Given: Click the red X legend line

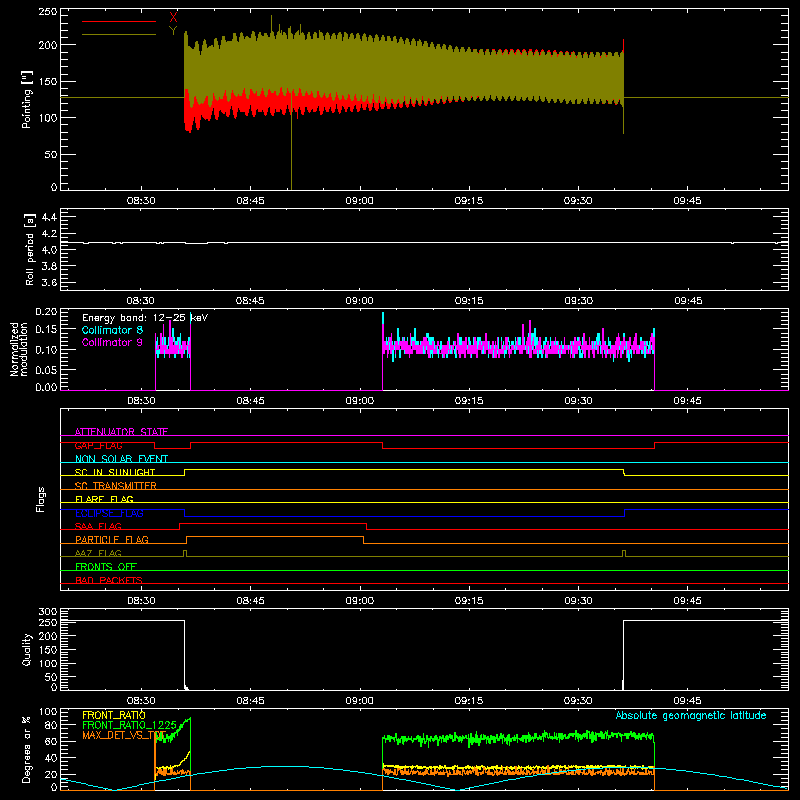Looking at the screenshot, I should pos(119,21).
